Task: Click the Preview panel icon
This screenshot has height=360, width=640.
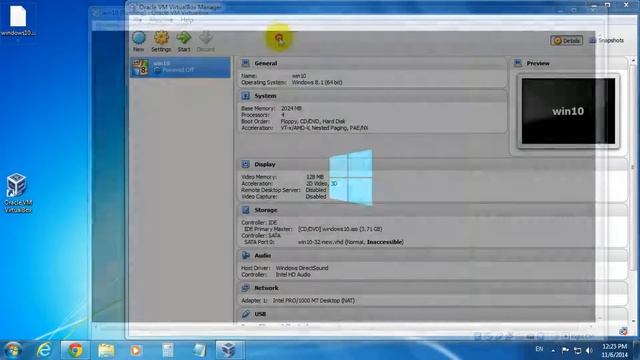Action: click(x=518, y=63)
